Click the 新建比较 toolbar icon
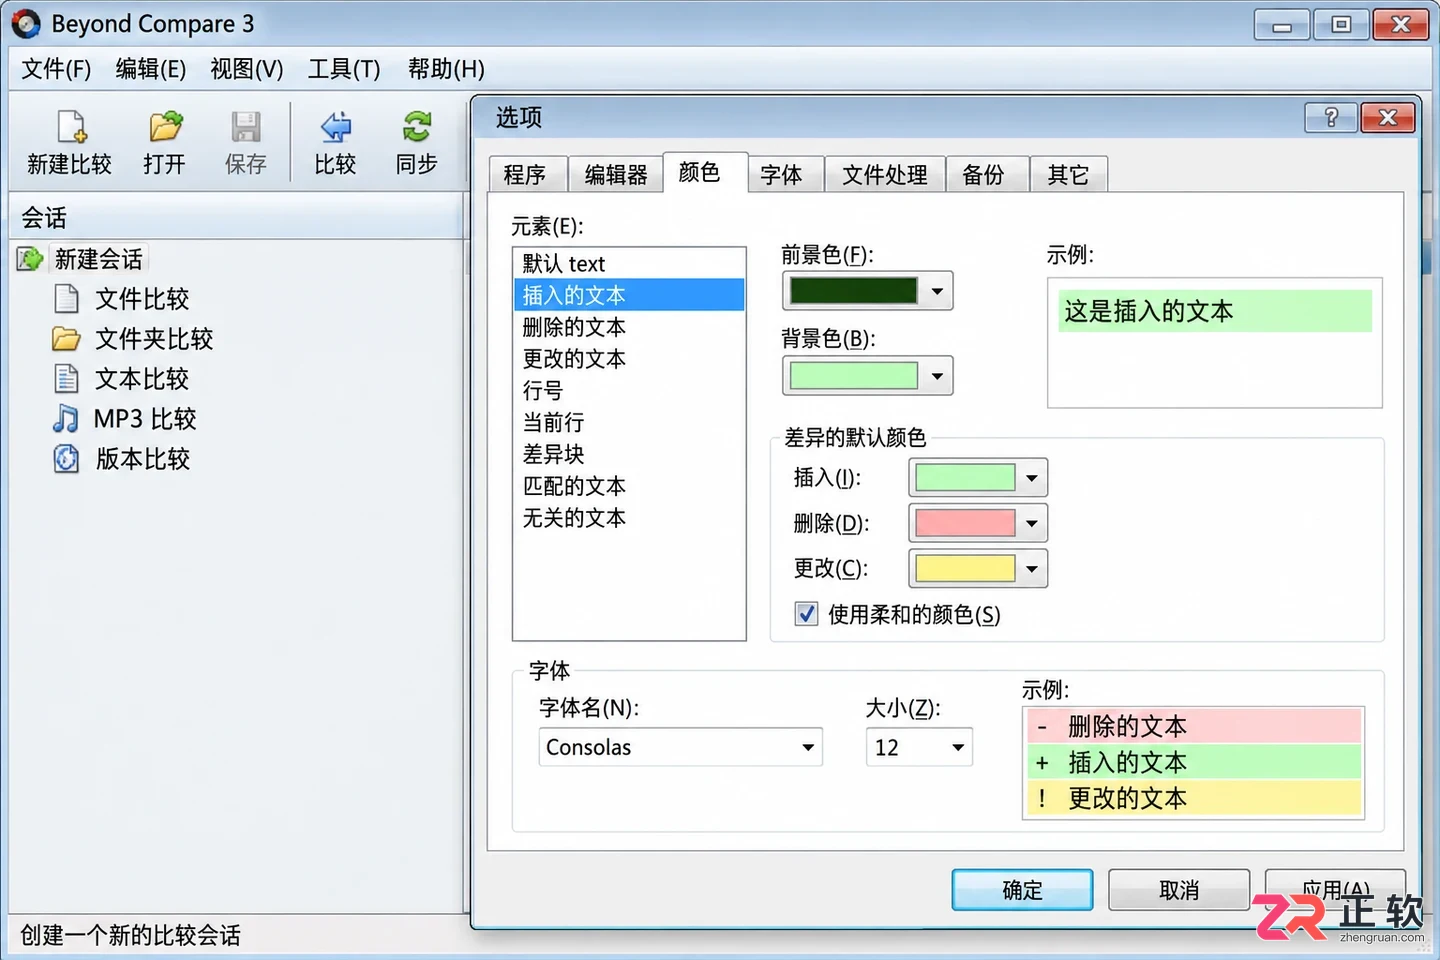This screenshot has height=960, width=1440. pos(70,127)
